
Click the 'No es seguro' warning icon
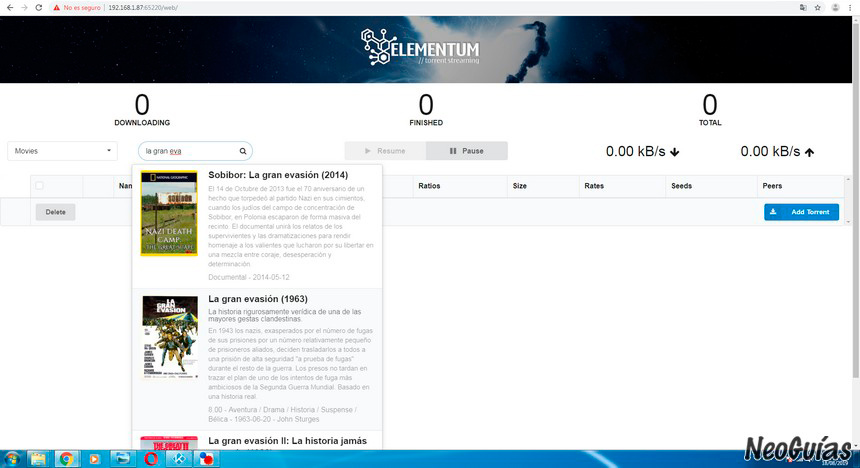55,7
